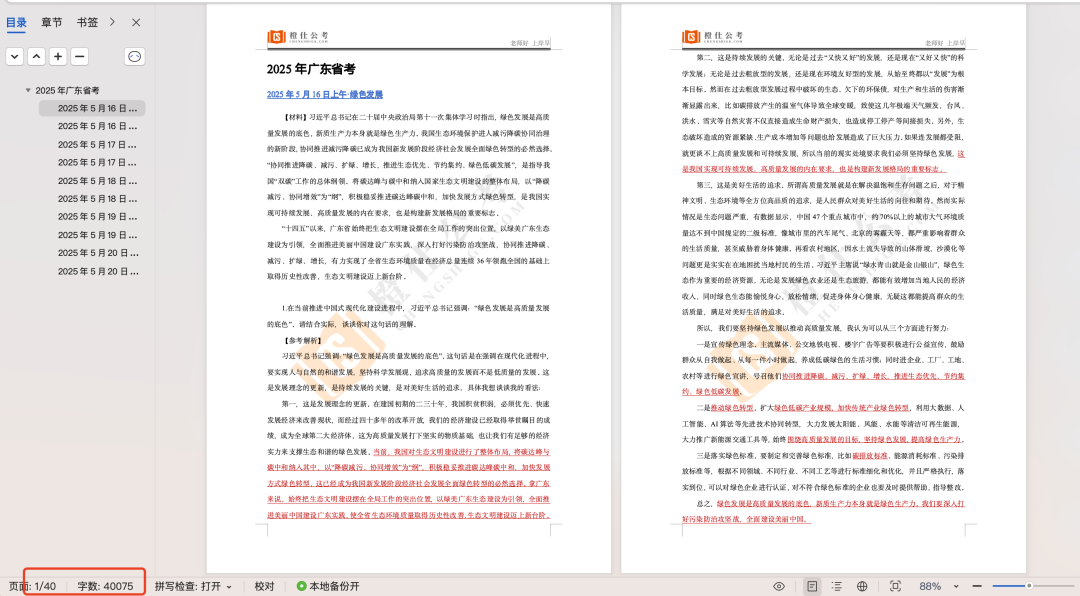Enter full screen view from status bar
The image size is (1080, 596).
[895, 586]
